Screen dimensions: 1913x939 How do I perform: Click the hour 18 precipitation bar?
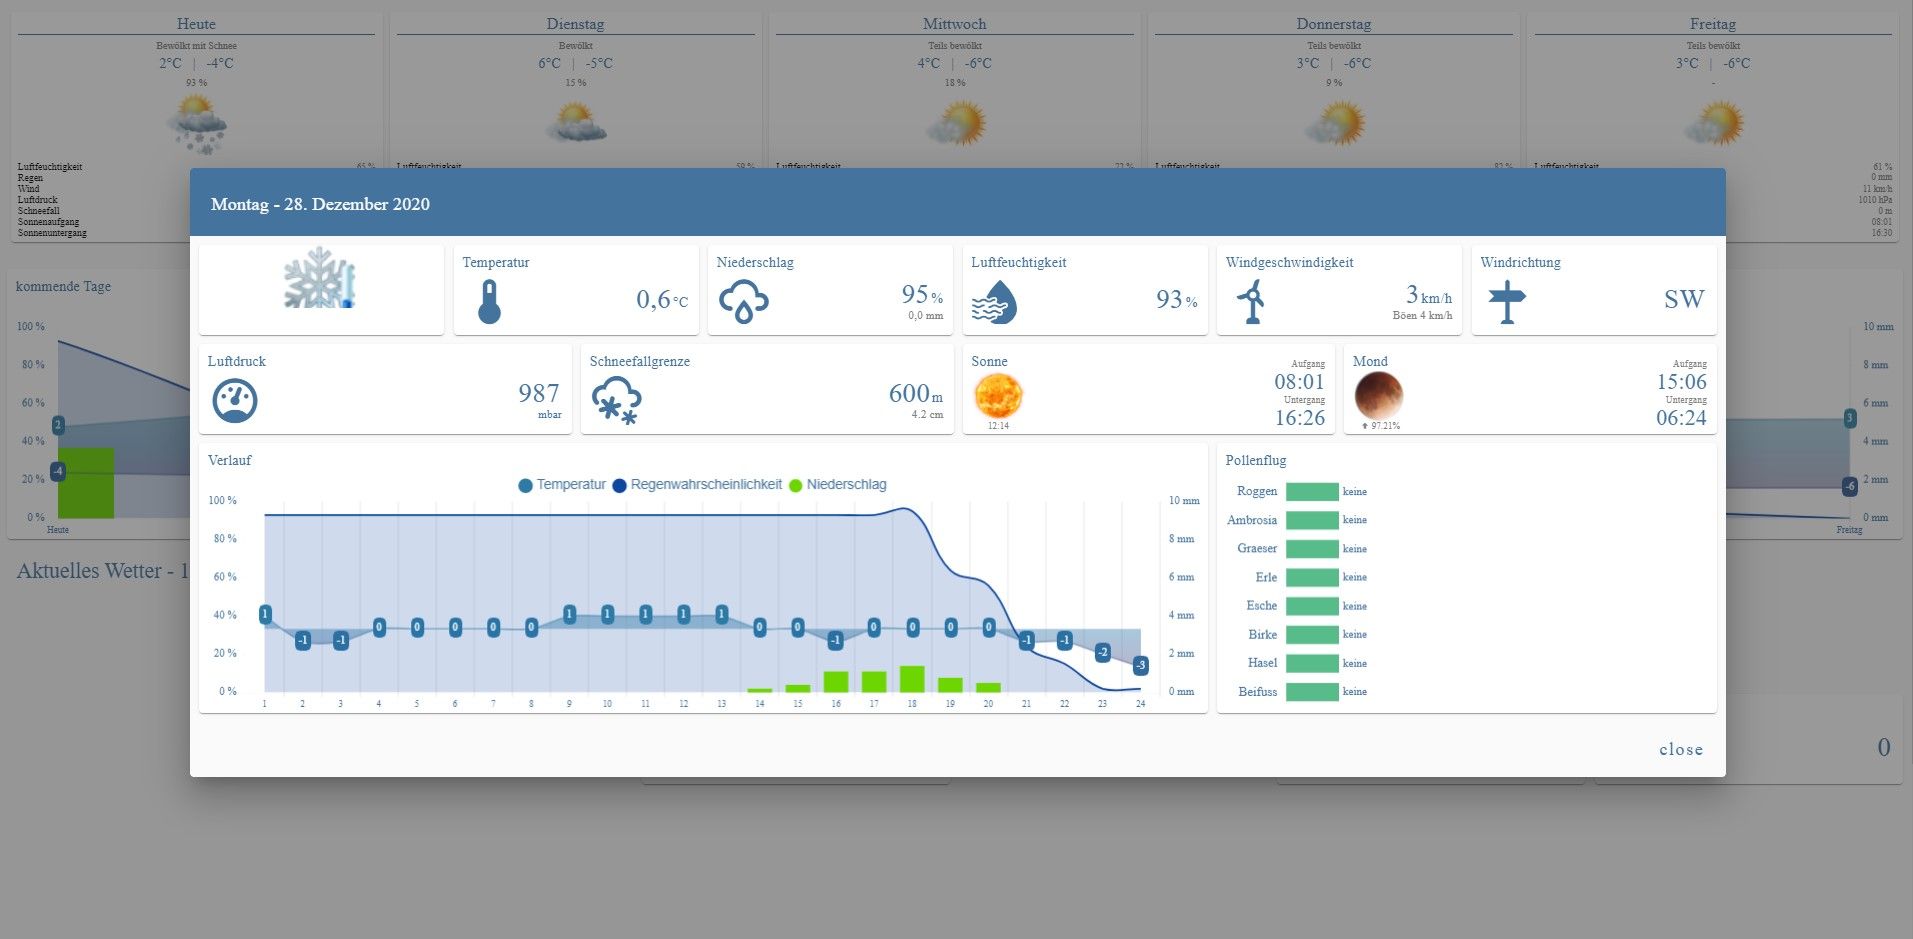pyautogui.click(x=912, y=679)
